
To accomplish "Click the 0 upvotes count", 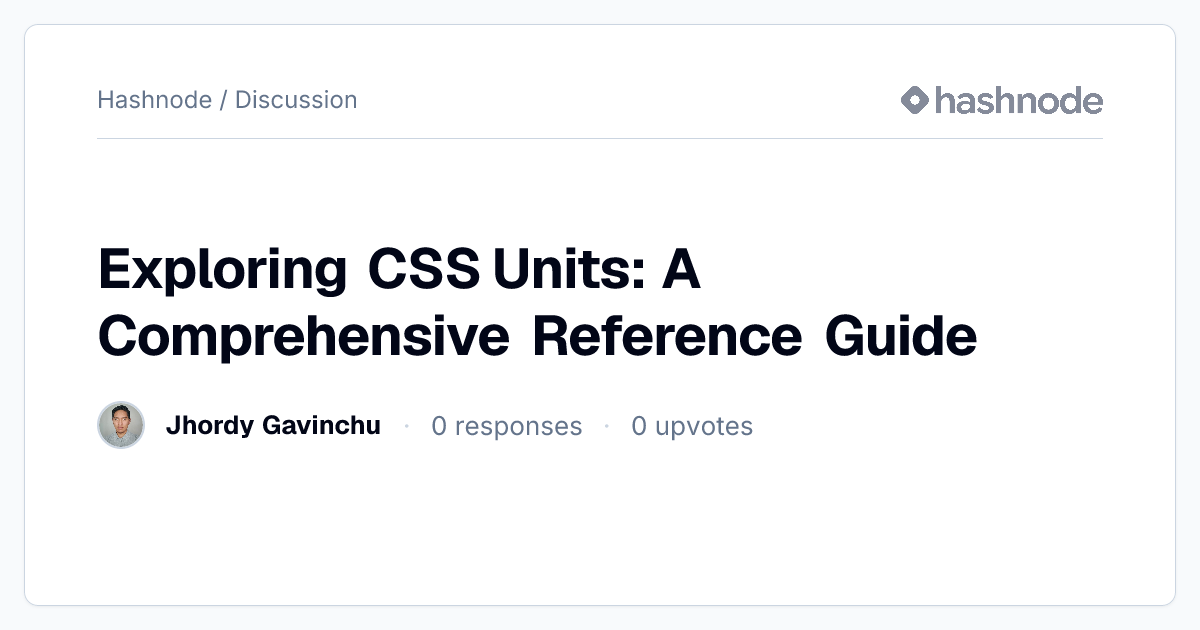I will pos(692,427).
